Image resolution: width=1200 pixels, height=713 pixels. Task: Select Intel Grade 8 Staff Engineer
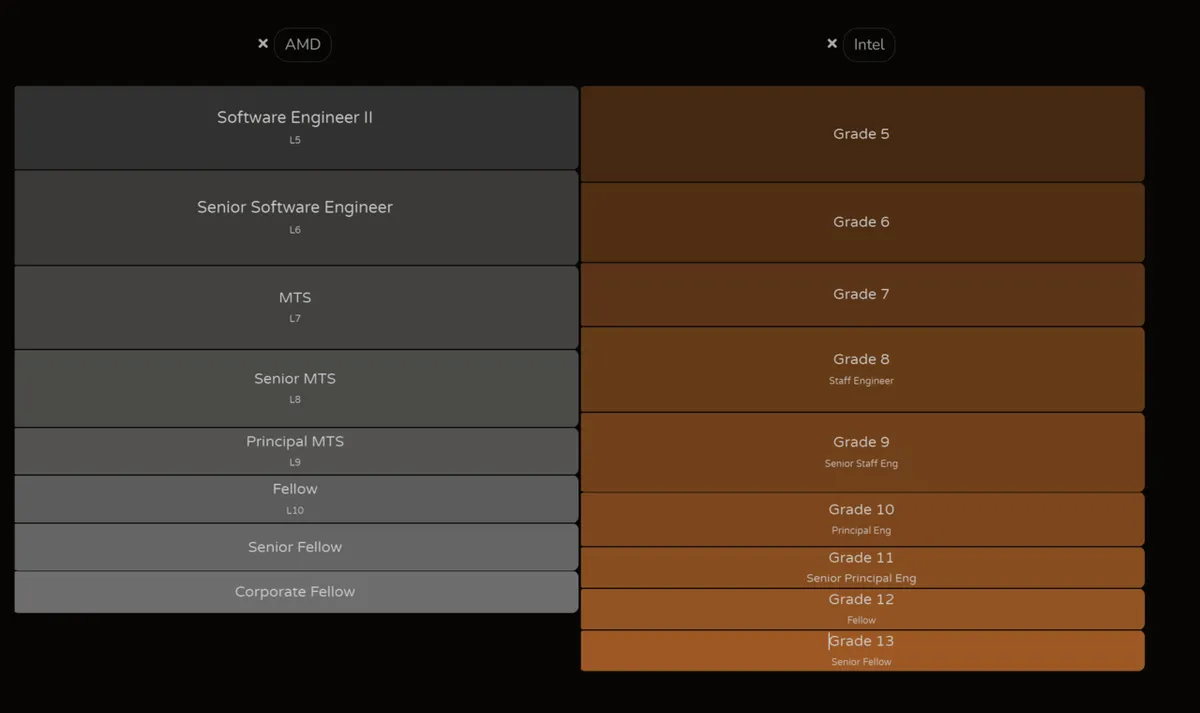861,369
